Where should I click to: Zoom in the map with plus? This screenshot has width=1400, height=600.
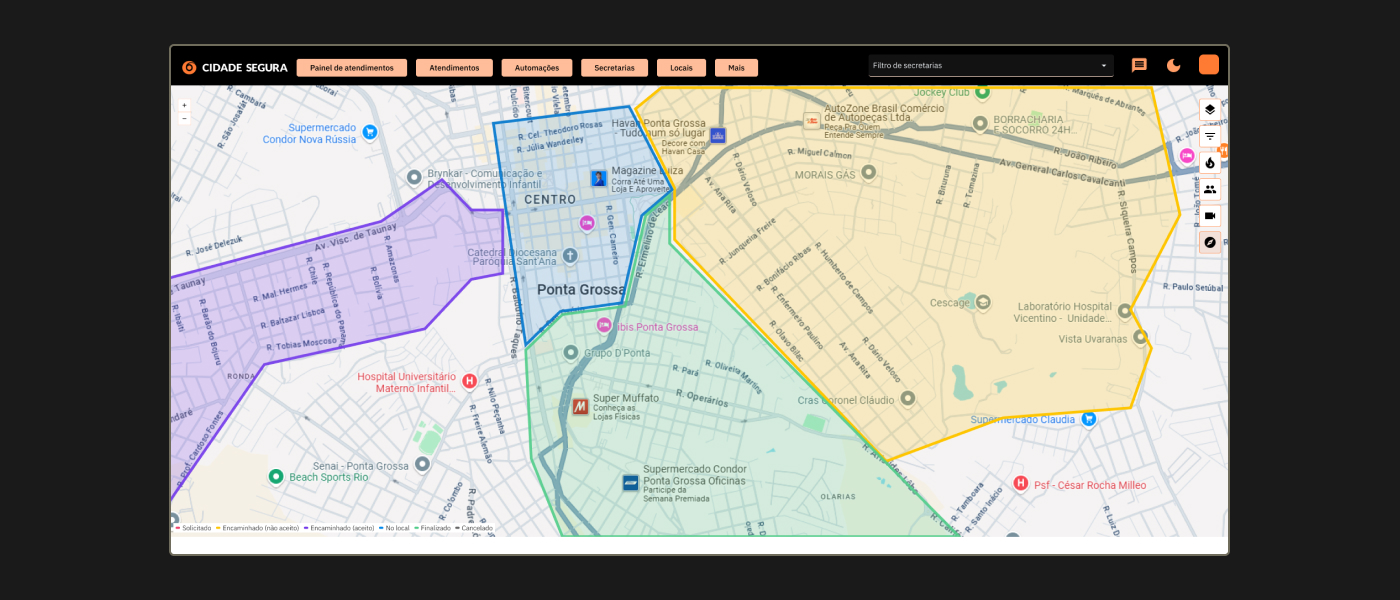point(184,105)
